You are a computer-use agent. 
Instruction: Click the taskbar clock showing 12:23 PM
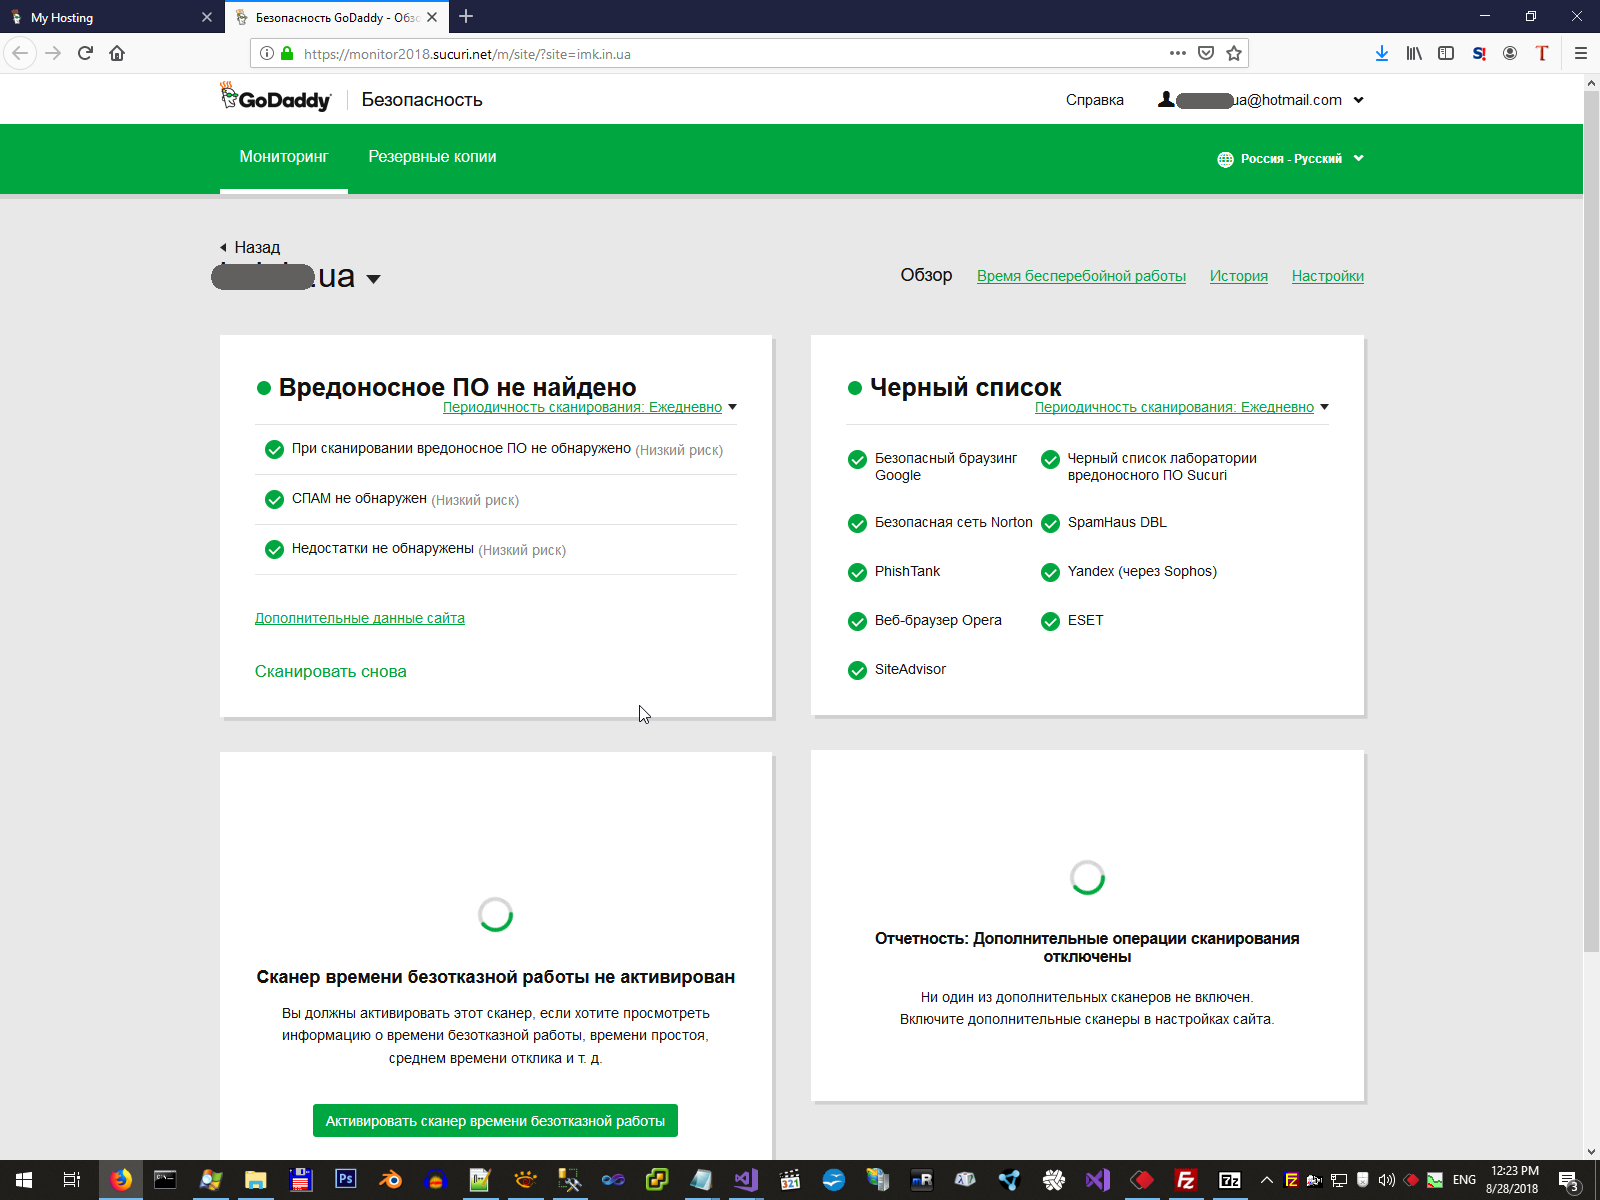coord(1513,1180)
